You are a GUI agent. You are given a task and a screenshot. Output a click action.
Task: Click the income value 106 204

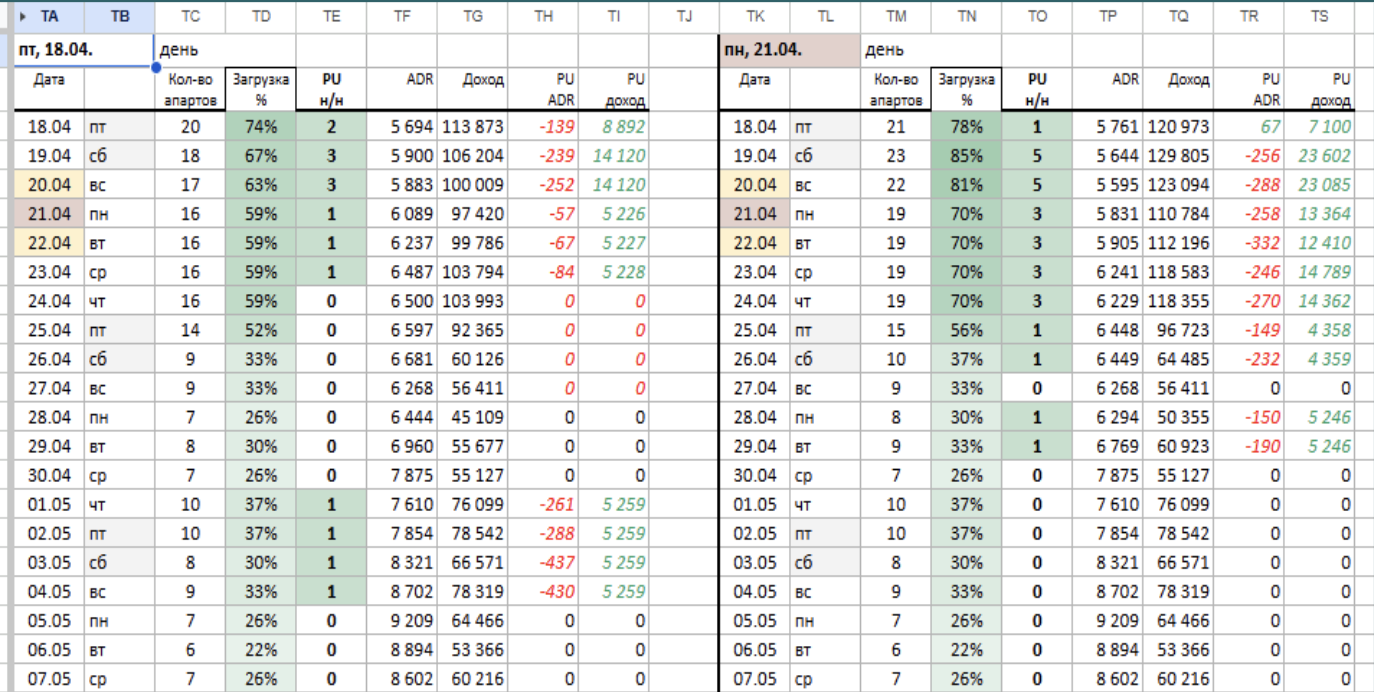(x=472, y=156)
